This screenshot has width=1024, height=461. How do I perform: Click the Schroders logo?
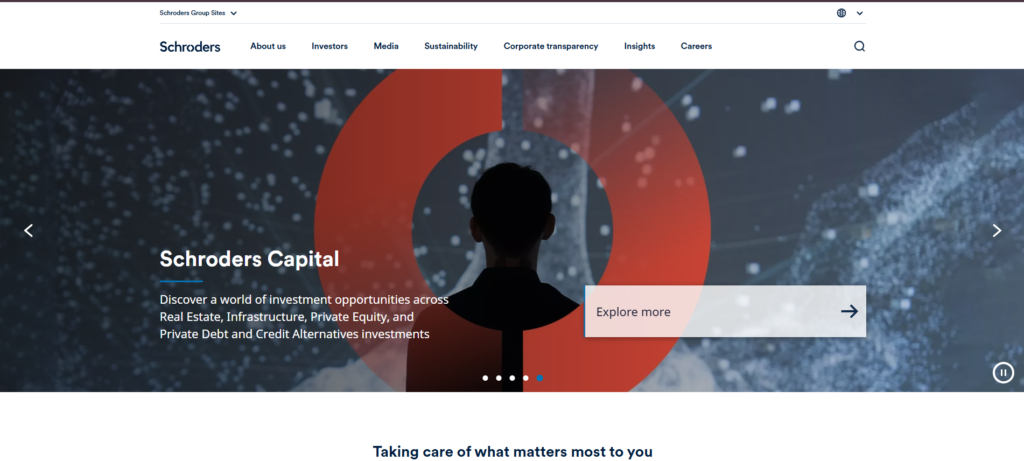coord(190,46)
